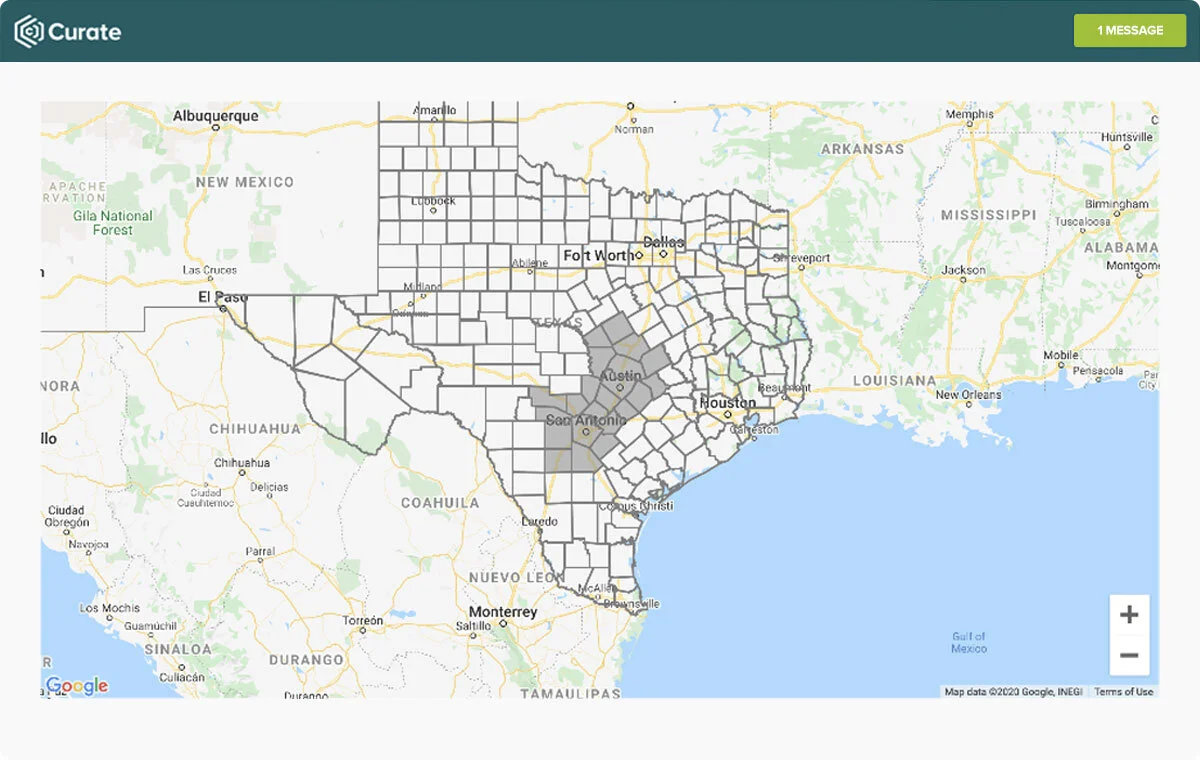Zoom in with the plus button

pos(1129,615)
